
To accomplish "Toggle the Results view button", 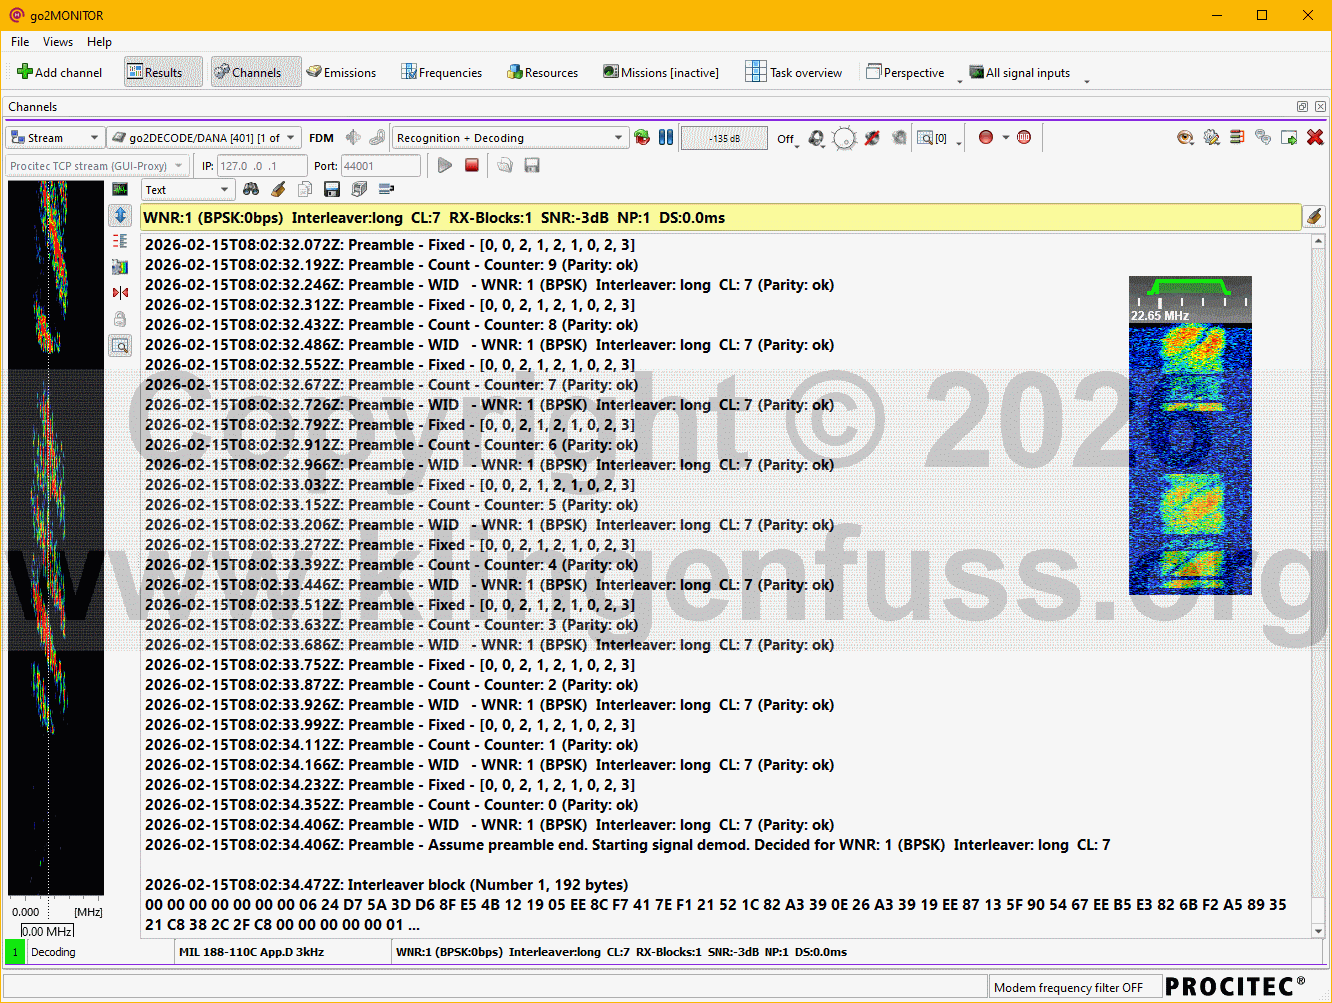I will (x=163, y=72).
